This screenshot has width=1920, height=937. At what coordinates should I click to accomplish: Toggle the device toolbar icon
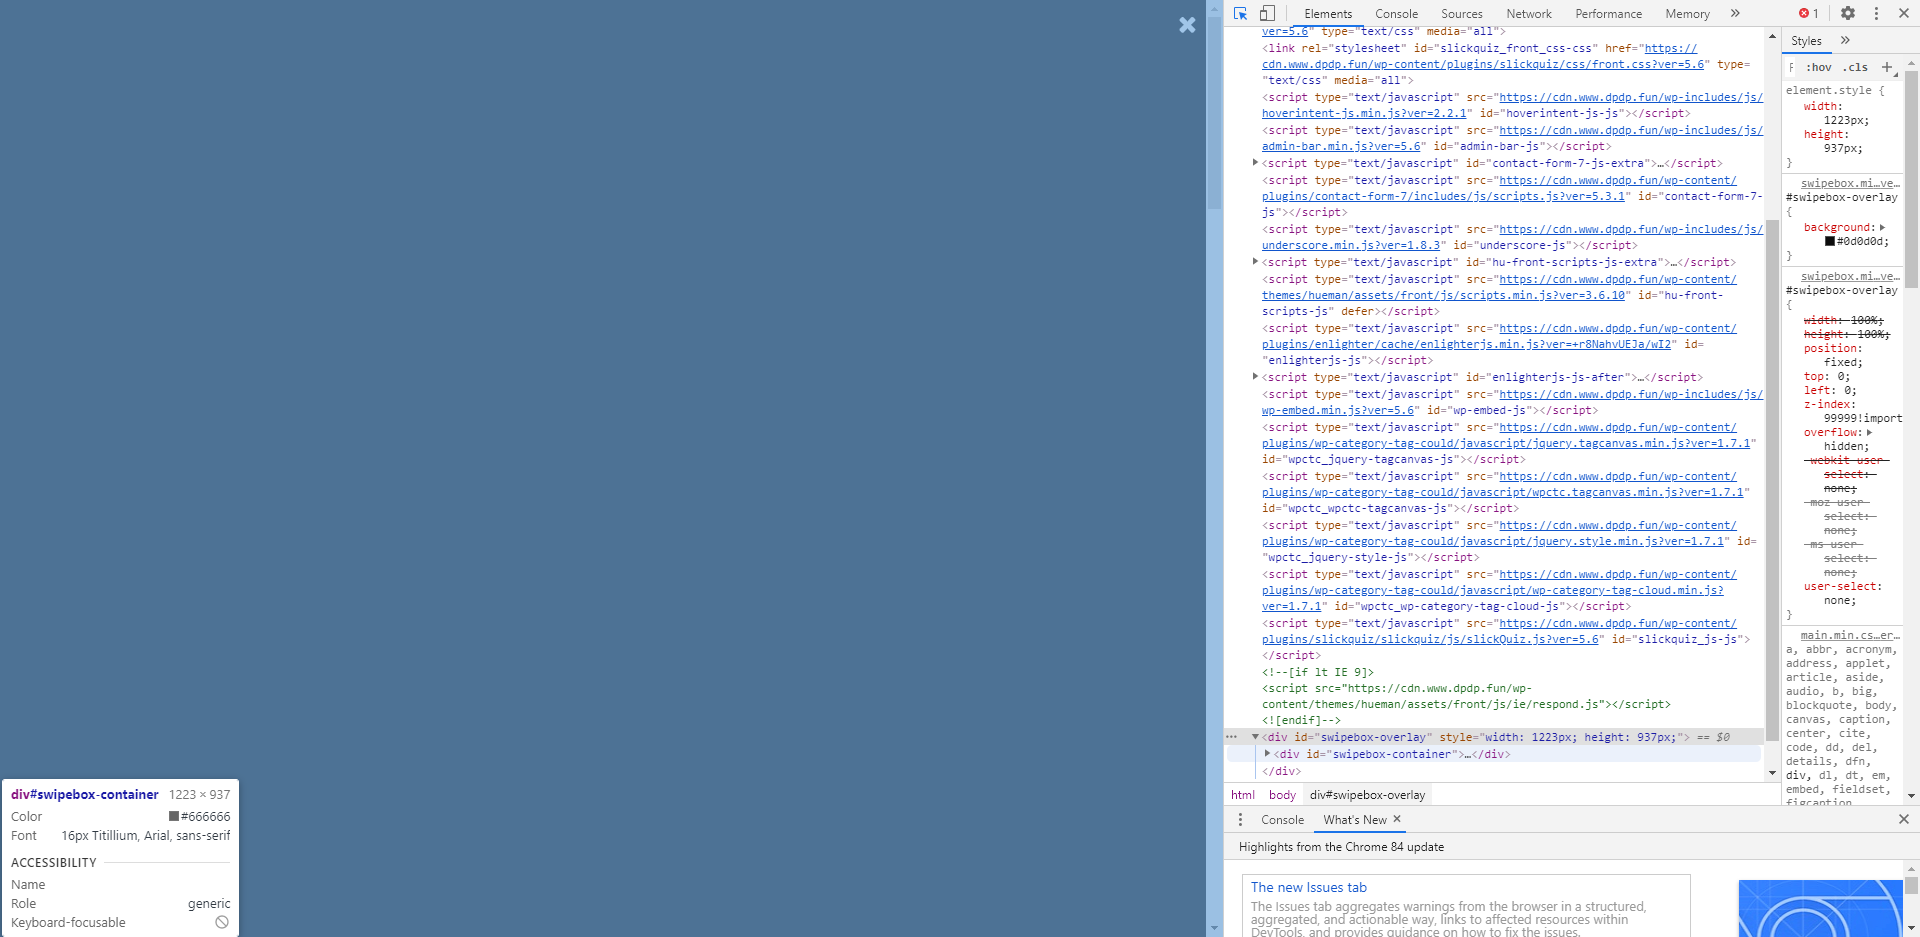[1267, 13]
